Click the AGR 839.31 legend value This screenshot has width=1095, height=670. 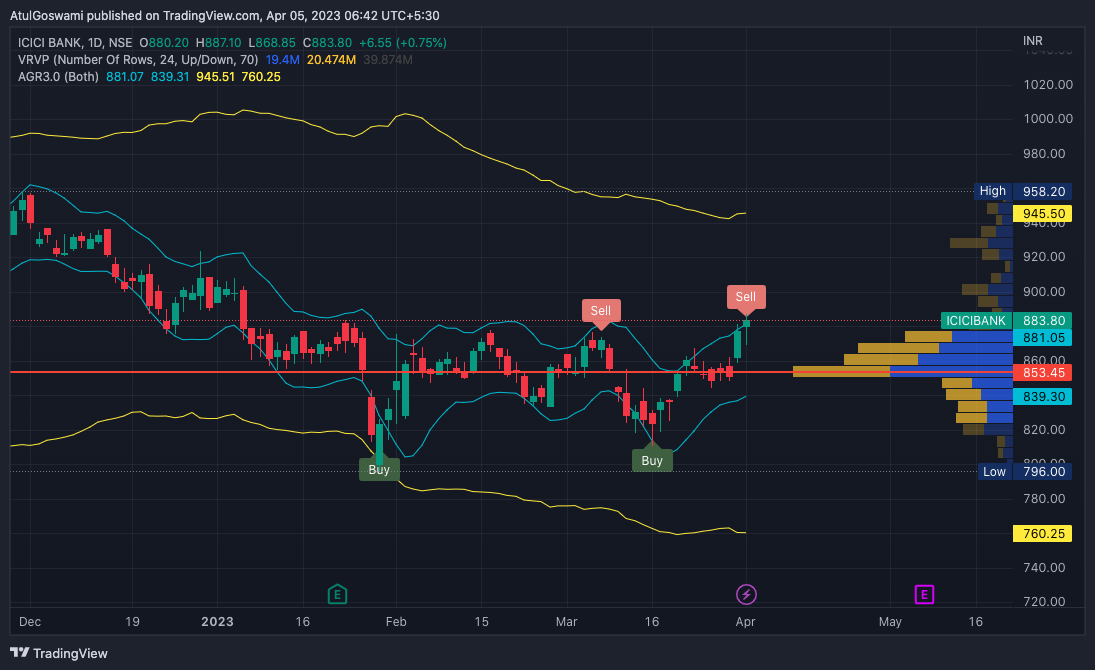coord(170,77)
